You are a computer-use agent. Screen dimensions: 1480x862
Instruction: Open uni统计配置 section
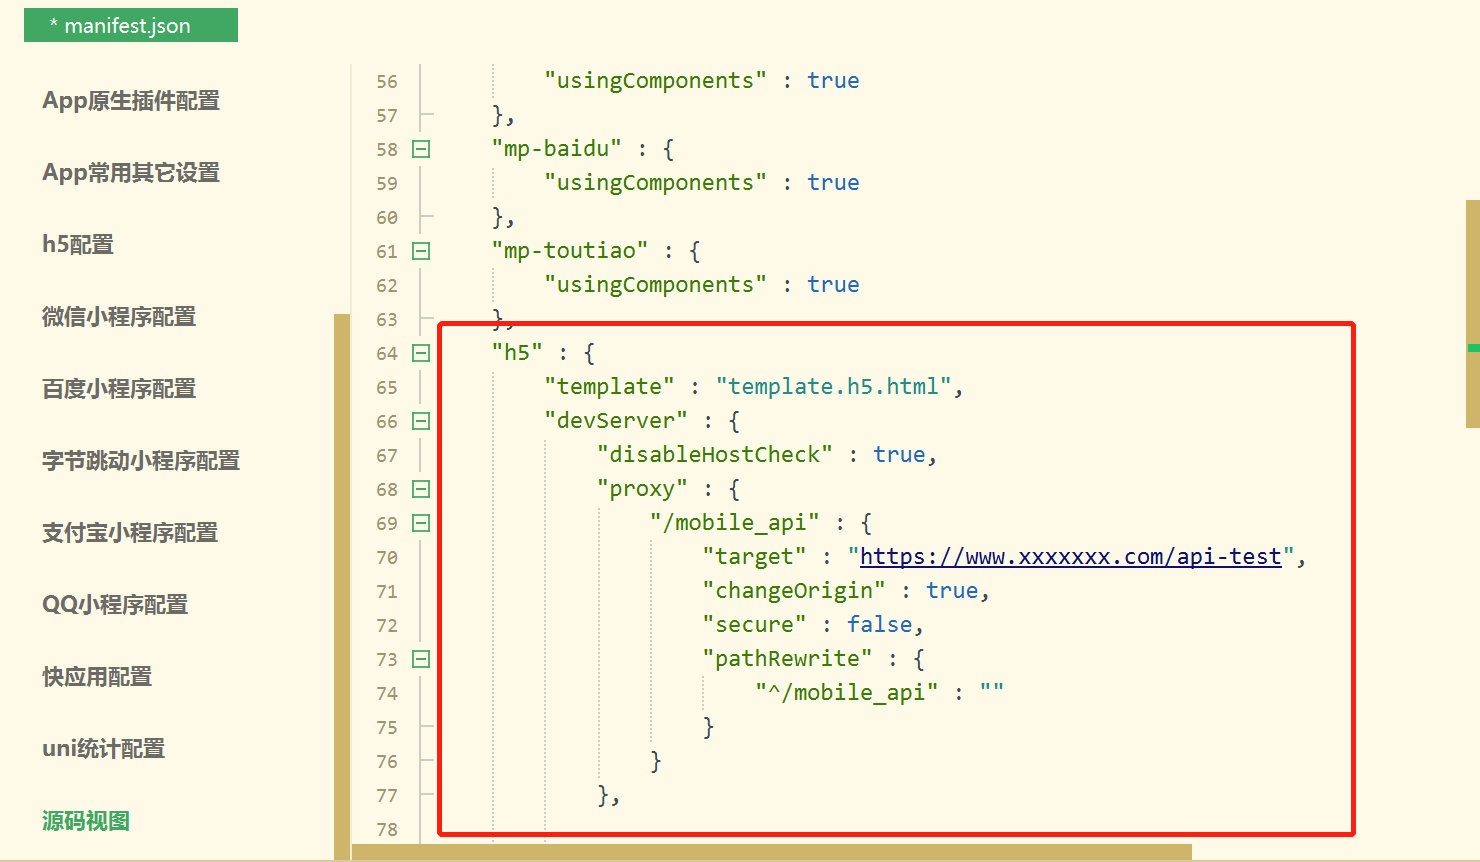(x=104, y=748)
